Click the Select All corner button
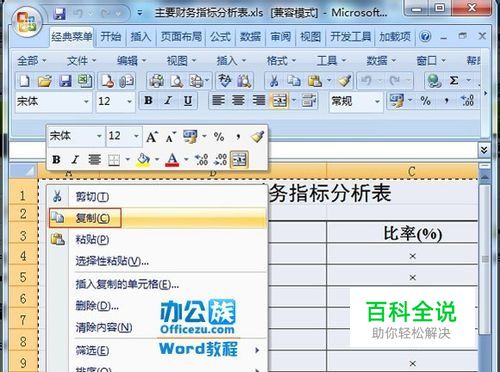 point(23,171)
